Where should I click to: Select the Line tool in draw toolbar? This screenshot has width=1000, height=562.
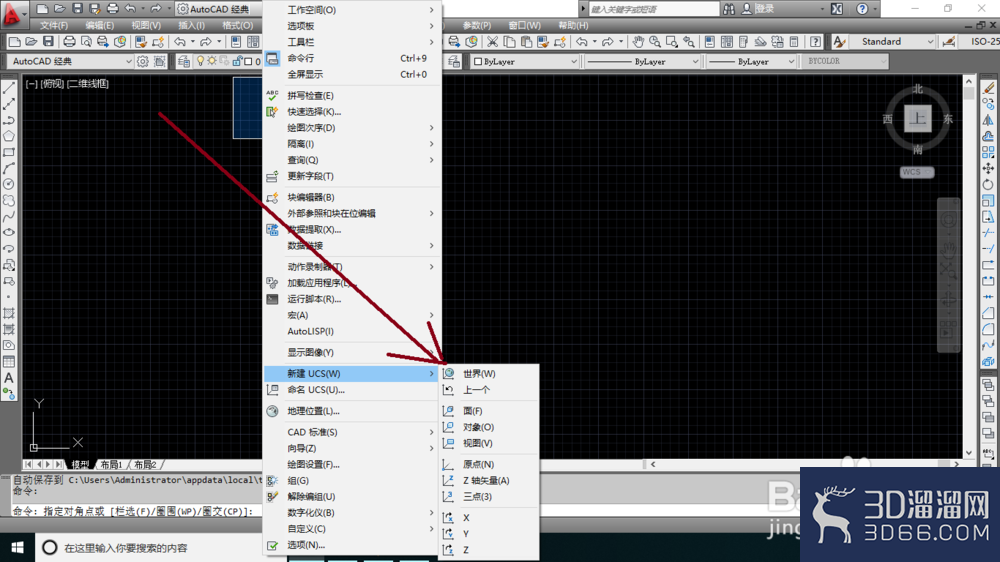(x=9, y=88)
